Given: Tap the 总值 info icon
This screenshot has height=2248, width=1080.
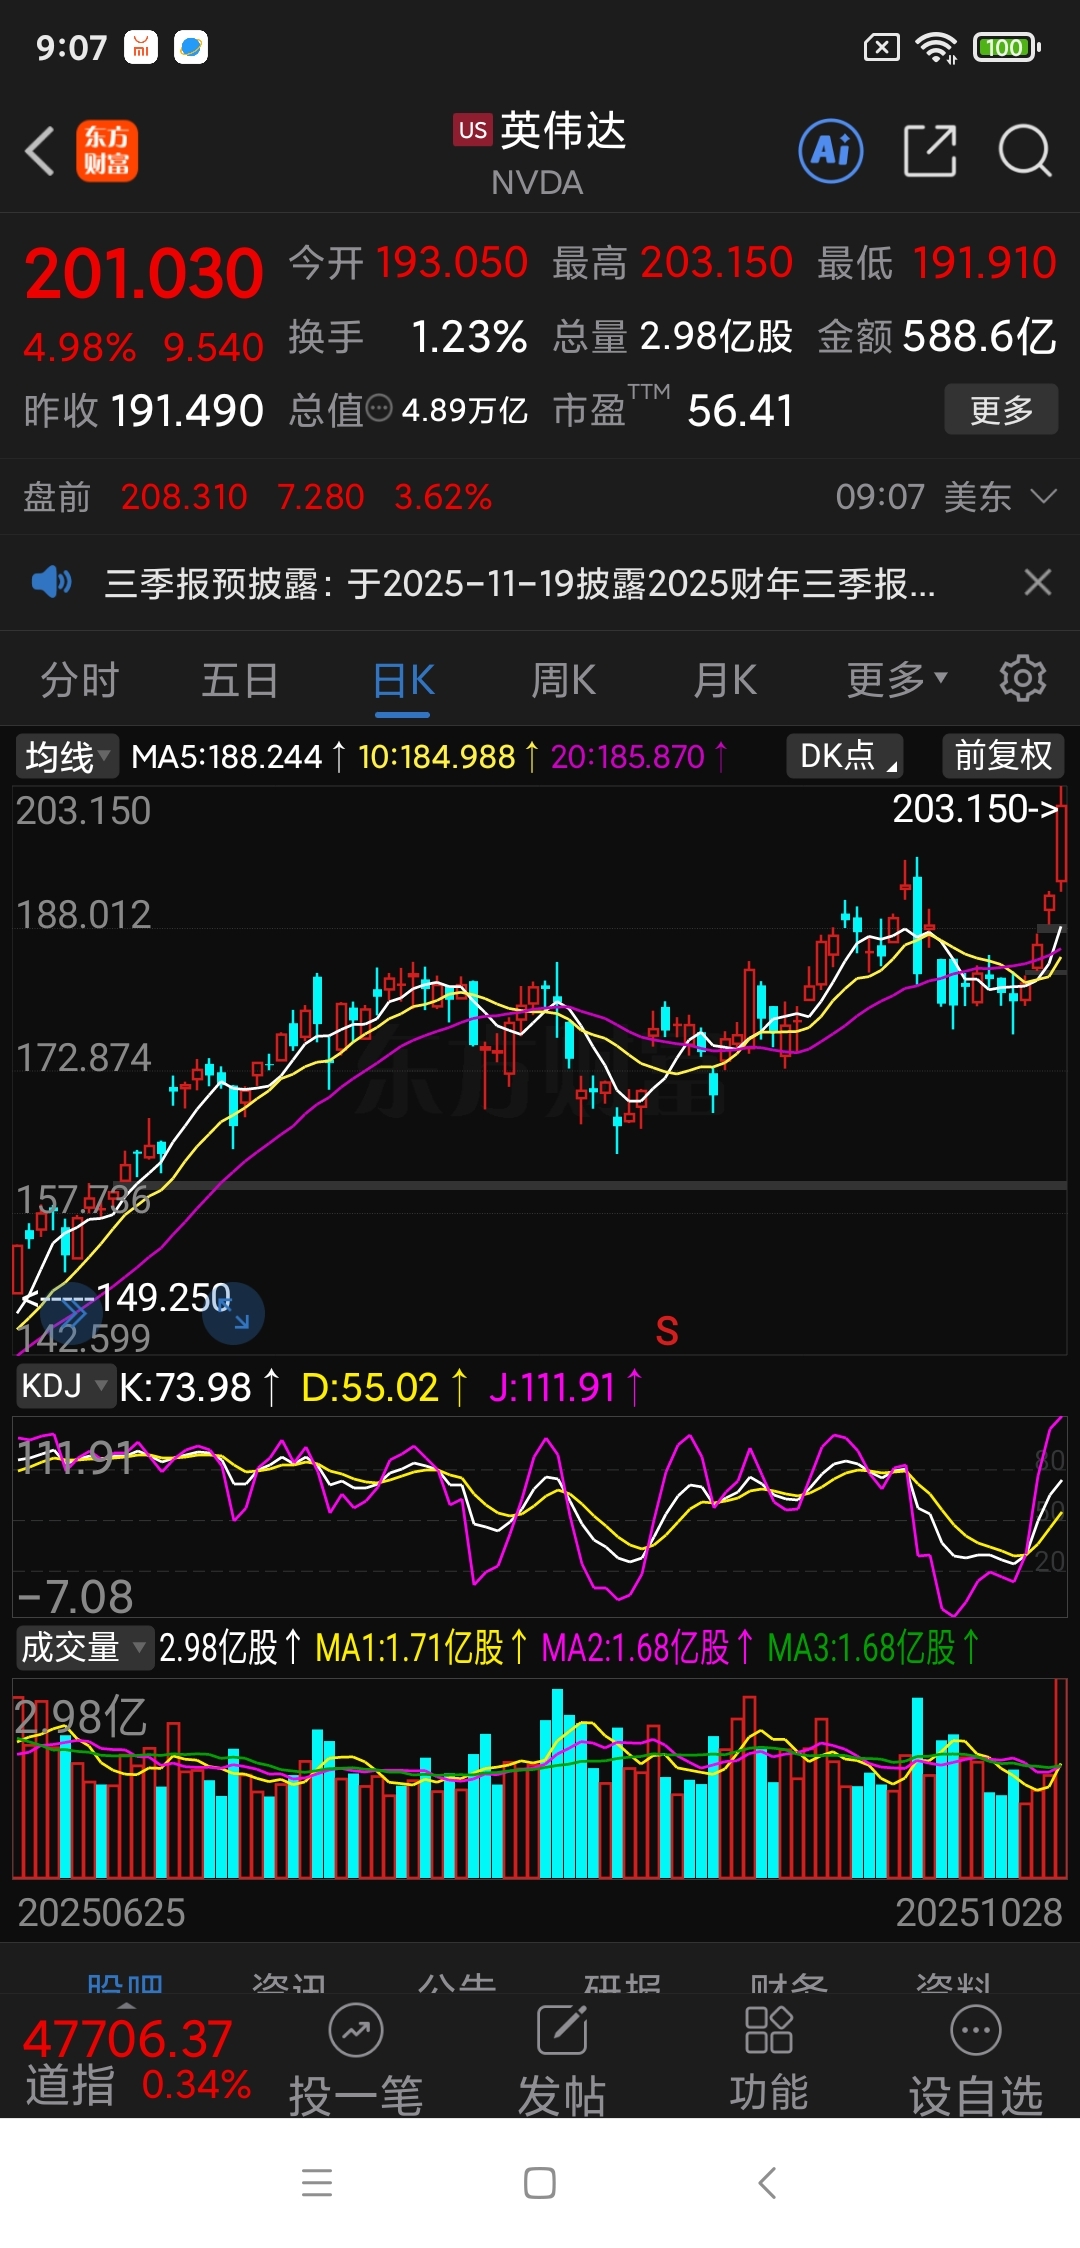Looking at the screenshot, I should coord(379,409).
